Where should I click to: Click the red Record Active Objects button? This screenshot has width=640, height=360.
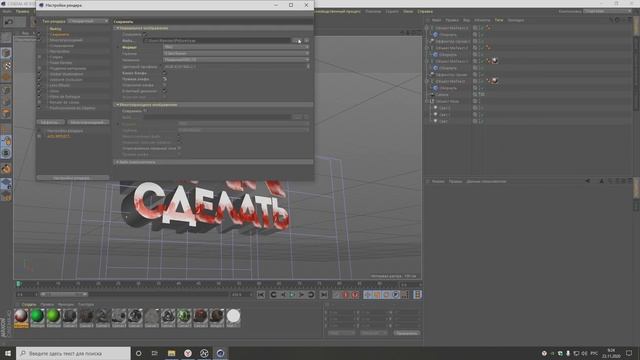click(345, 295)
